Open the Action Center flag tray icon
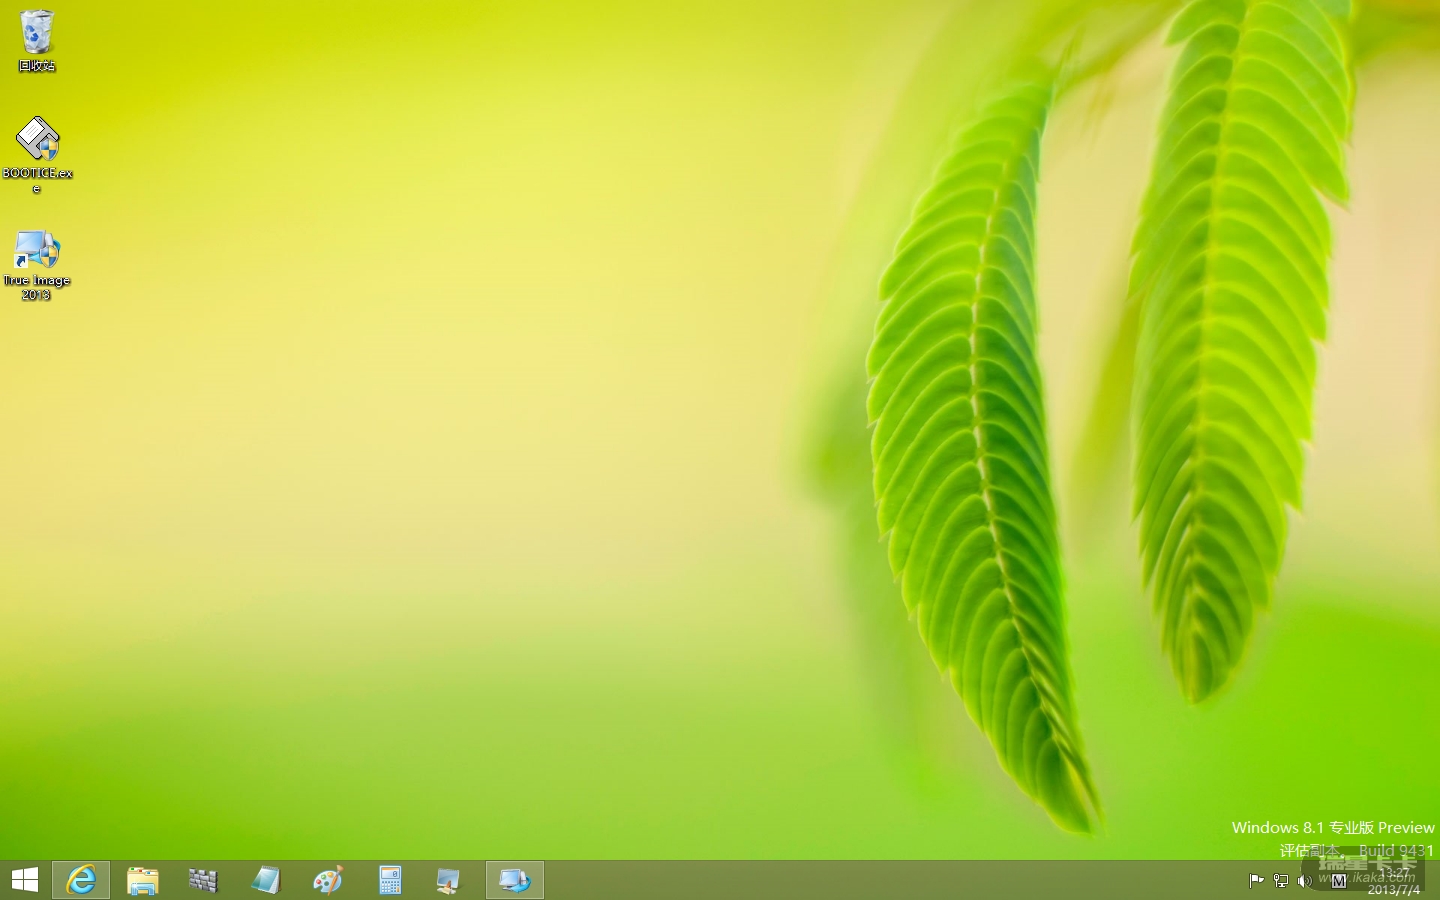The width and height of the screenshot is (1440, 900). 1257,881
